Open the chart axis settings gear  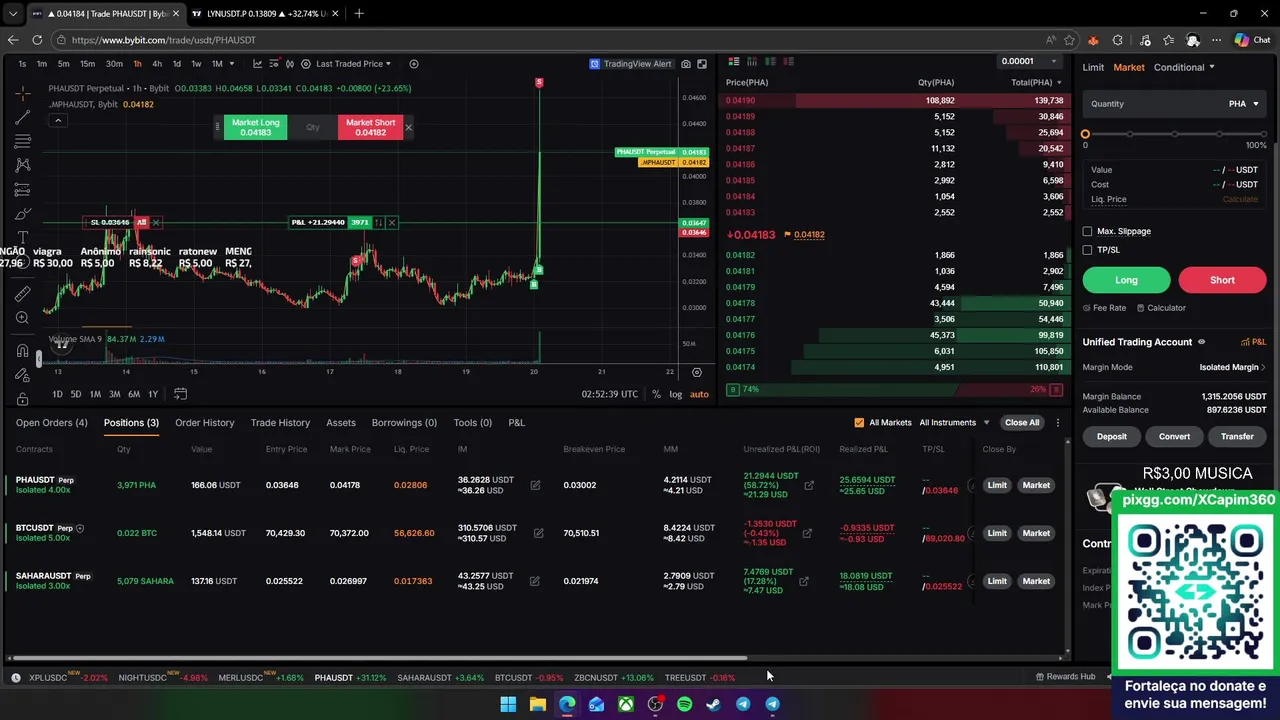click(x=697, y=372)
